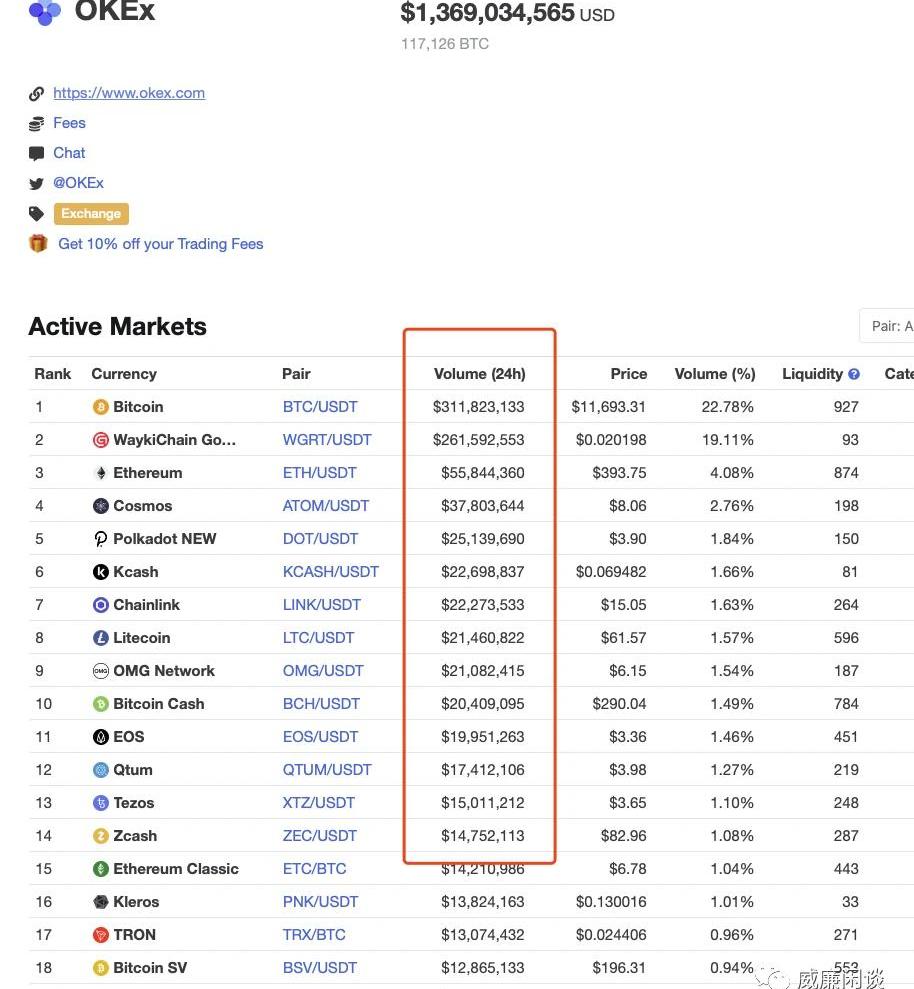Open the LINK/USDT pair link
The width and height of the screenshot is (914, 989).
click(322, 605)
